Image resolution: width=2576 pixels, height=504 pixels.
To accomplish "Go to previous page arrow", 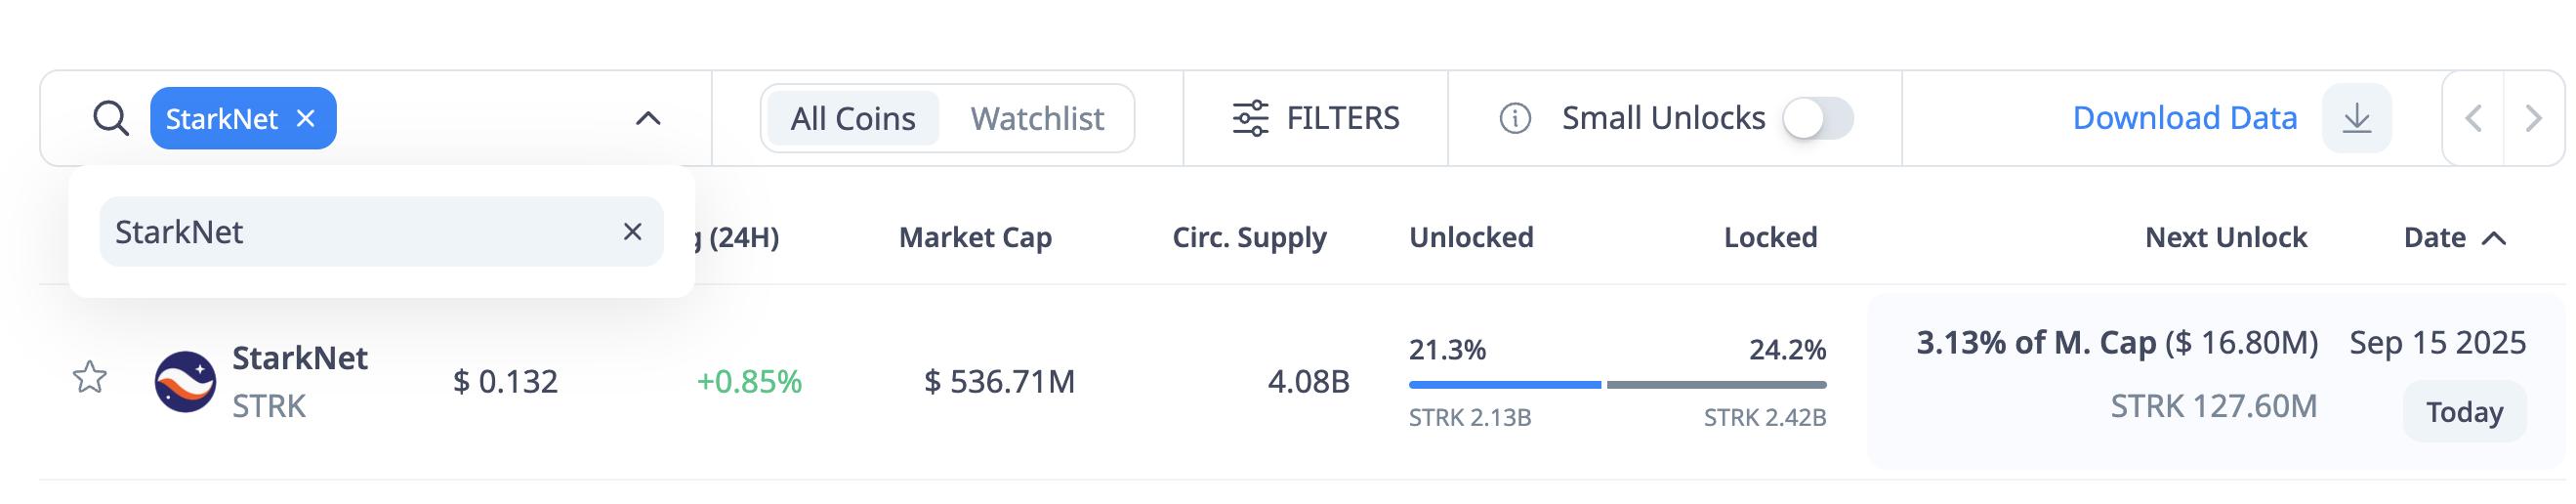I will pyautogui.click(x=2474, y=119).
